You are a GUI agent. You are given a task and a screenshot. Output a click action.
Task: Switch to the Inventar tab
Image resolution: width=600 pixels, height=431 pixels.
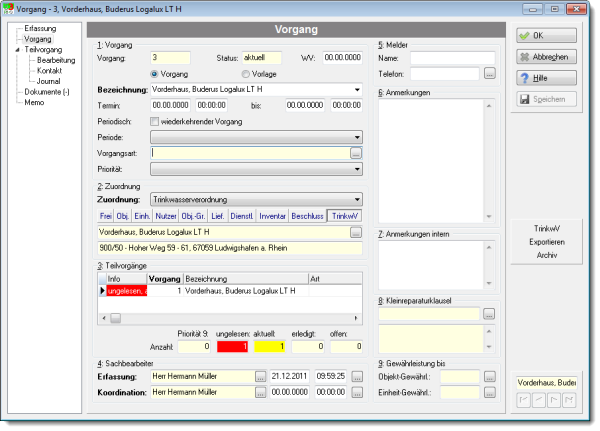point(272,216)
